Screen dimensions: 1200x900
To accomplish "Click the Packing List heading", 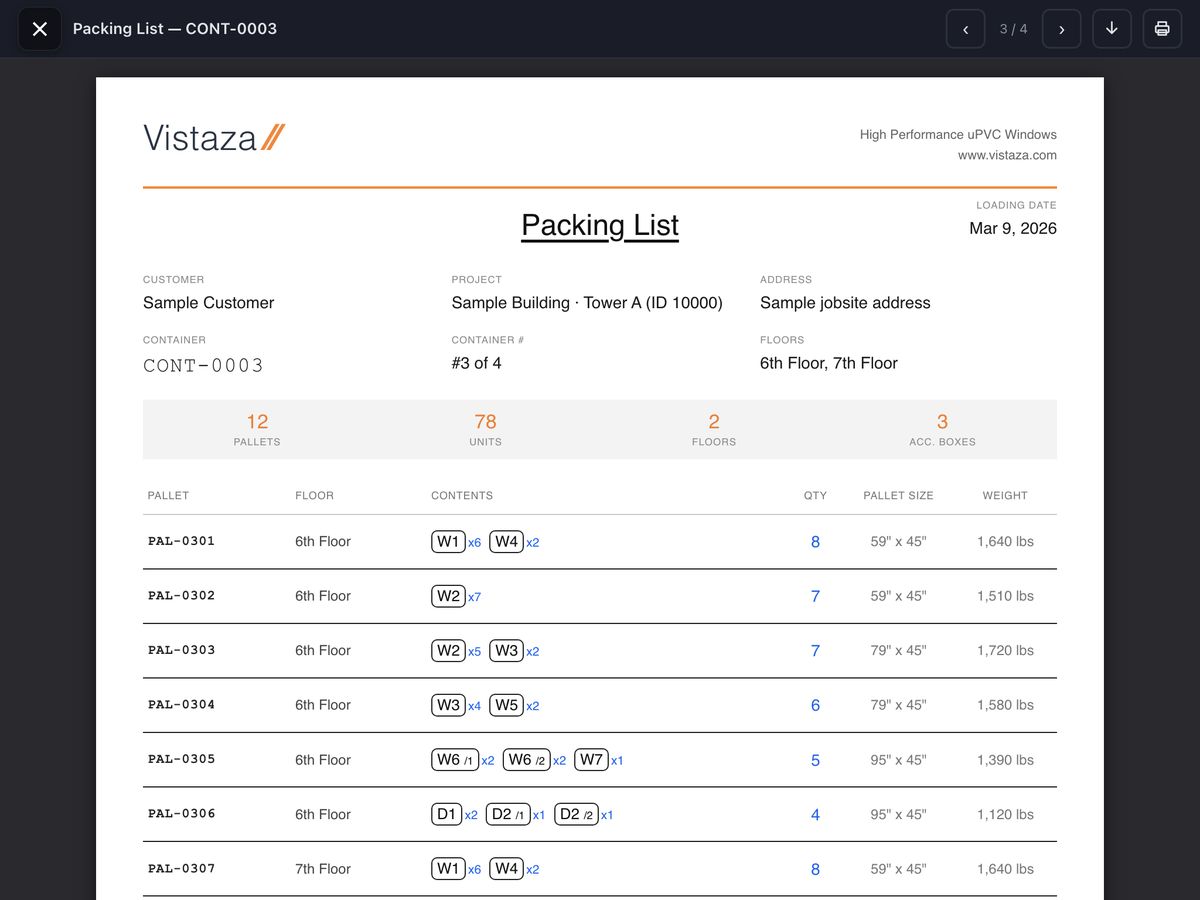I will point(600,225).
